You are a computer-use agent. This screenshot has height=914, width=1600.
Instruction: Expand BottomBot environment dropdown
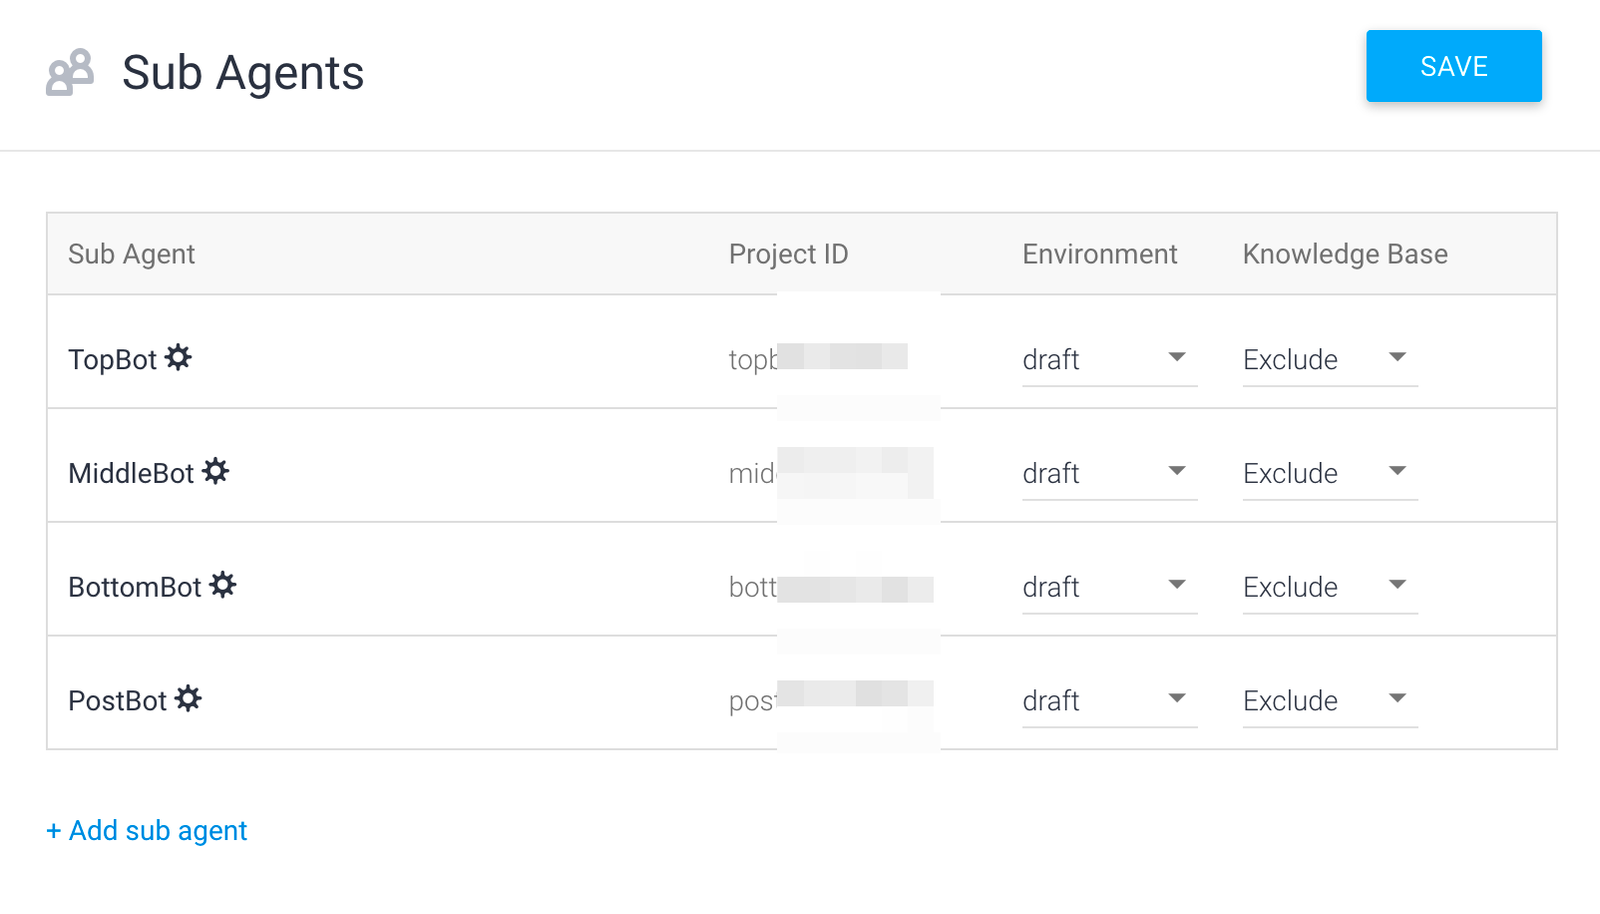coord(1109,587)
